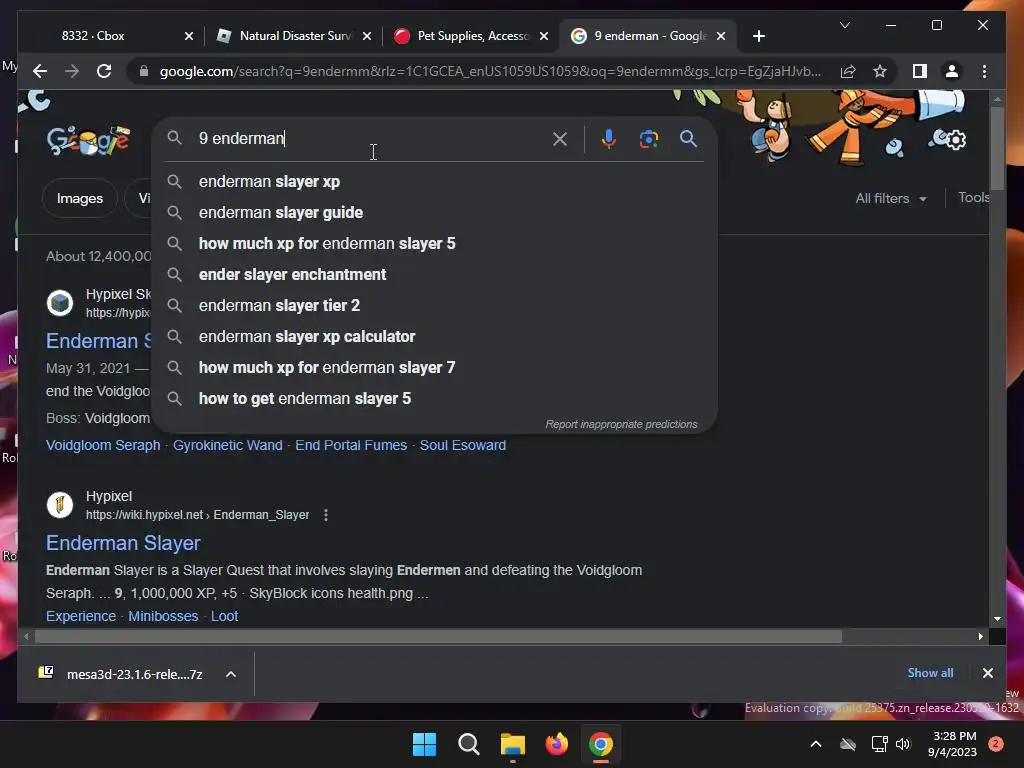Open the Experience sitelink
This screenshot has height=768, width=1024.
click(x=80, y=616)
